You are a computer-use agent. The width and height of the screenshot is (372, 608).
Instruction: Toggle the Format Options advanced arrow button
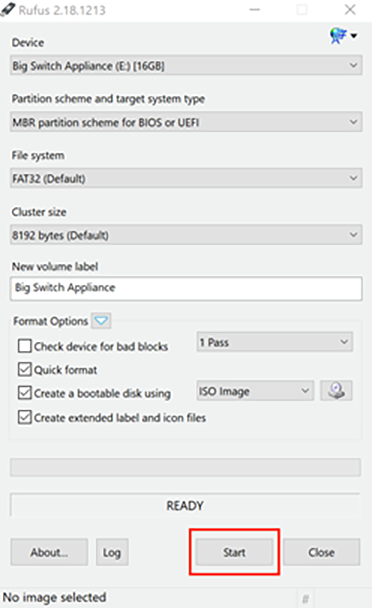point(101,321)
